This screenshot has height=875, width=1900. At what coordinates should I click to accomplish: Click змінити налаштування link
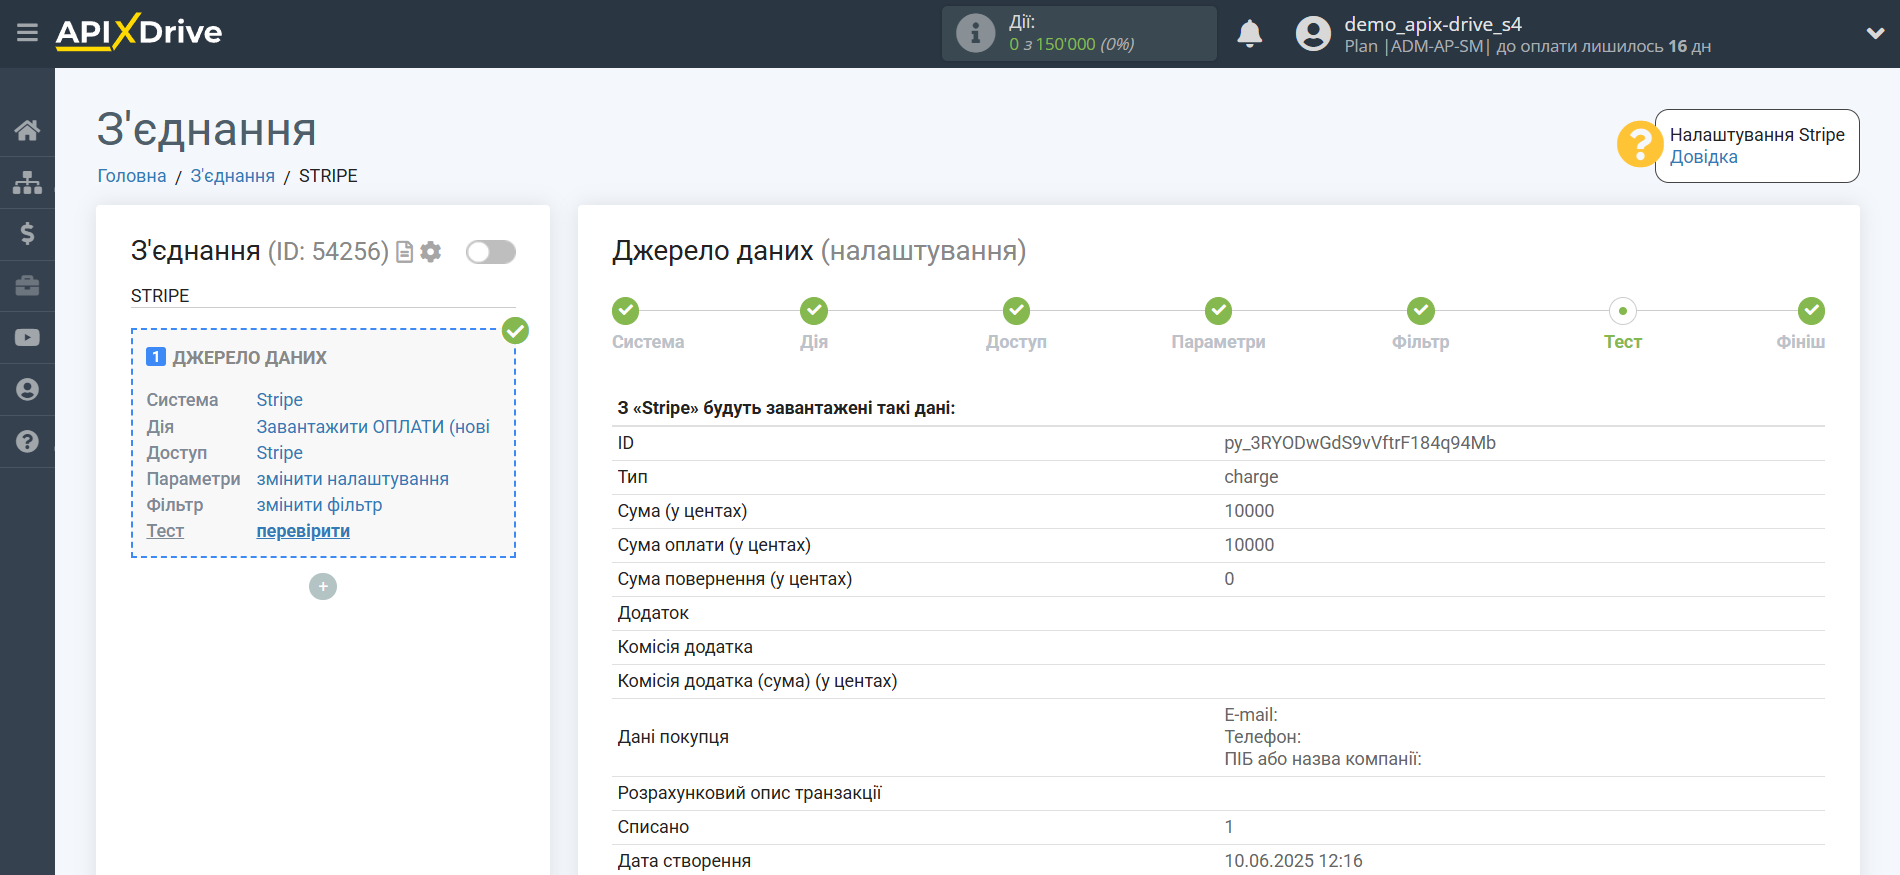pos(352,479)
